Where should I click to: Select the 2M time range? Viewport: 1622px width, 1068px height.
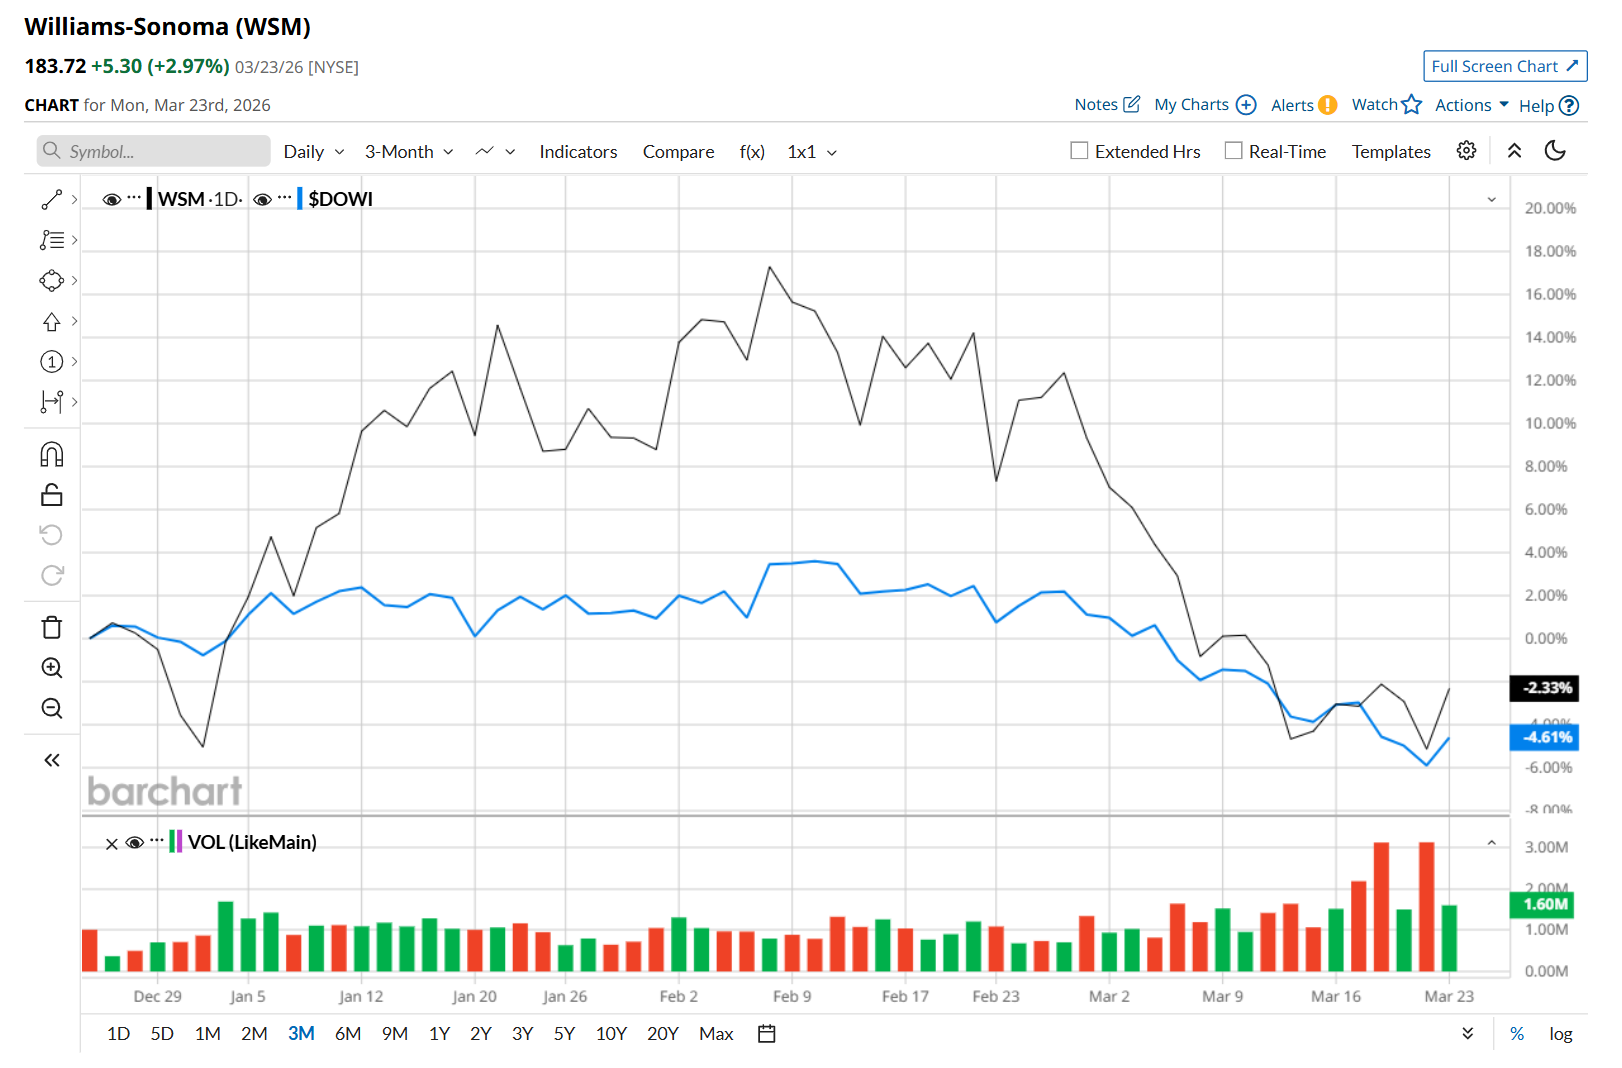point(254,1034)
